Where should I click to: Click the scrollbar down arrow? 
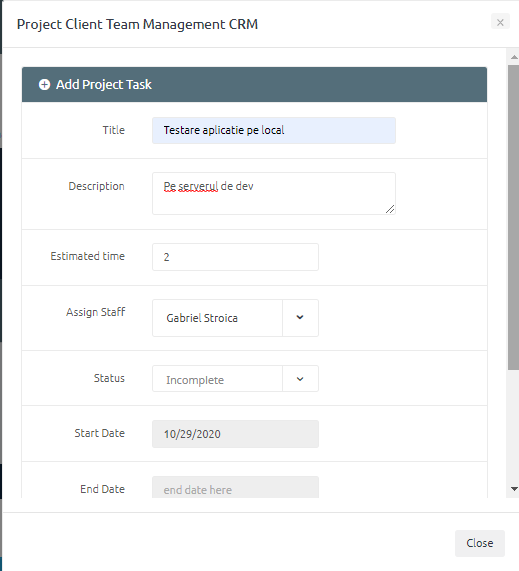pyautogui.click(x=514, y=489)
